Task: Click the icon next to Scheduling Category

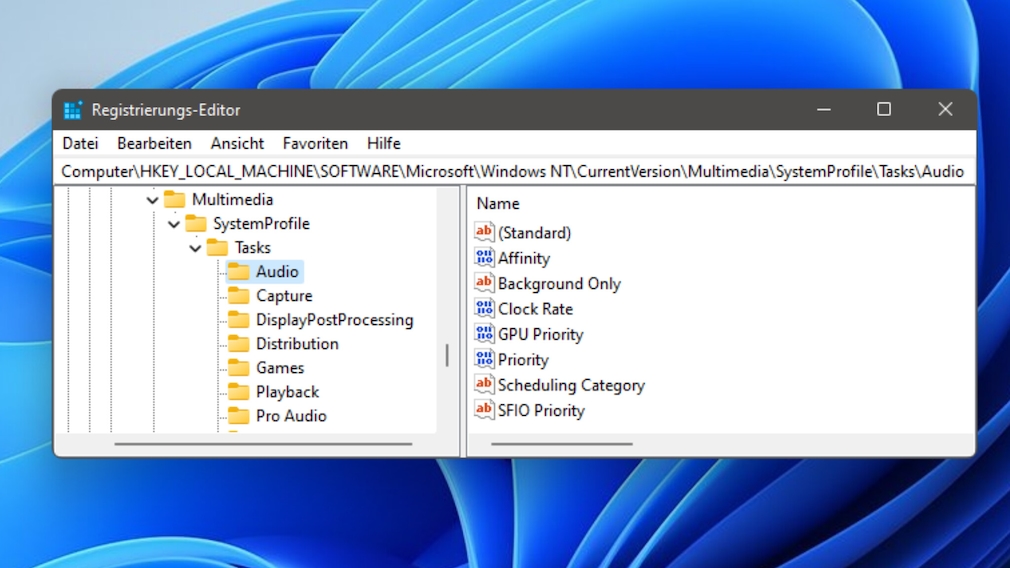Action: (484, 385)
